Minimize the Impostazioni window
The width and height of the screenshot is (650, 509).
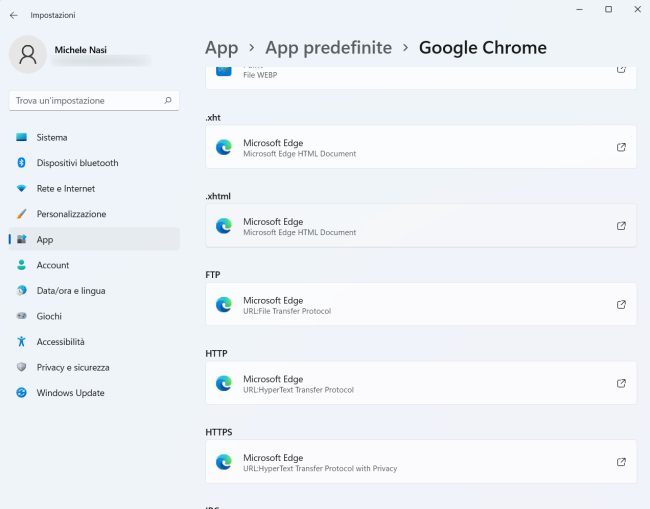point(580,9)
